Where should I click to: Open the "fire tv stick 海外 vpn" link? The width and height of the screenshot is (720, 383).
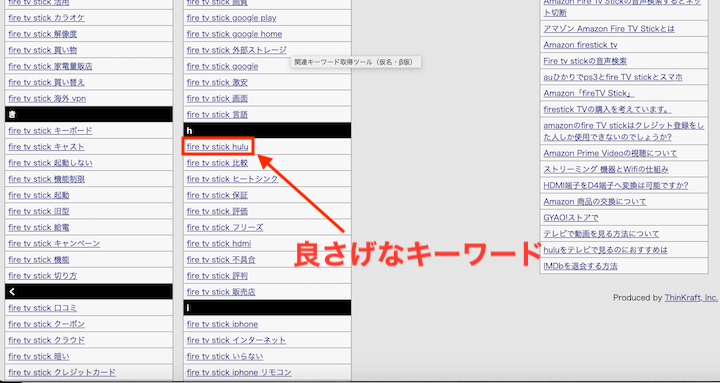pos(47,99)
